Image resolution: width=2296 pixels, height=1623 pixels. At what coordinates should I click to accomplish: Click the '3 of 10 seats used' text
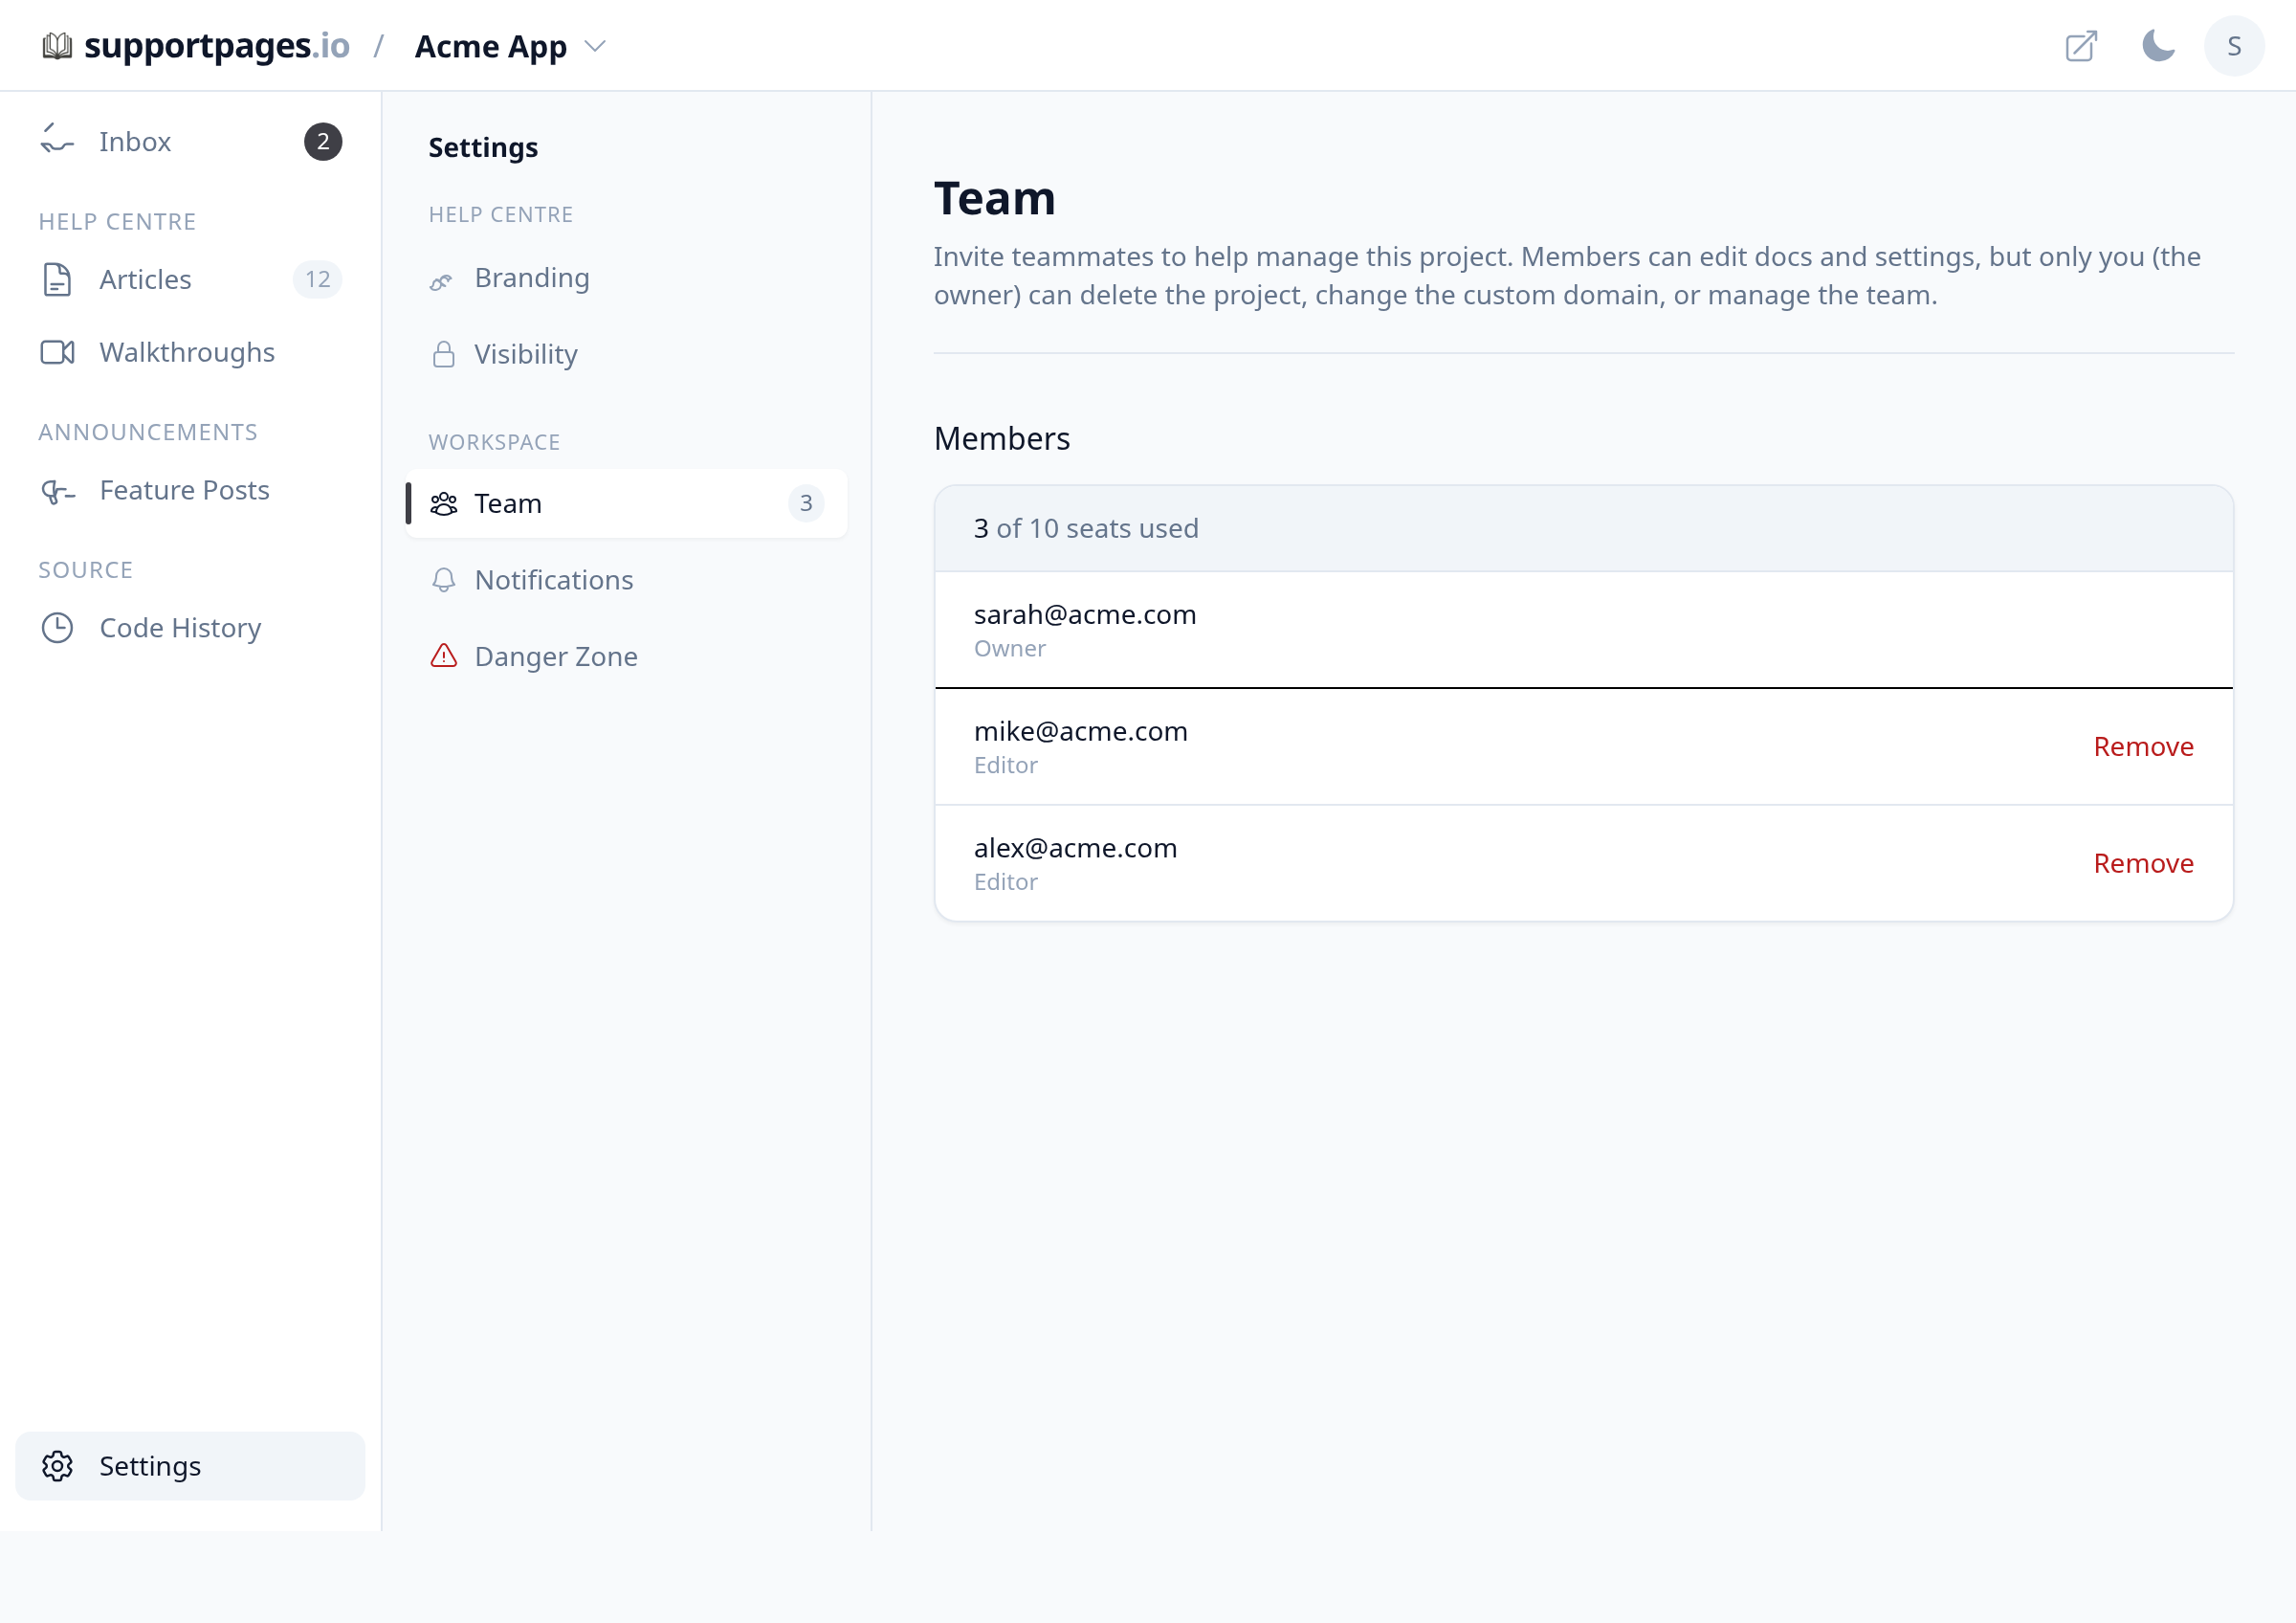point(1086,528)
